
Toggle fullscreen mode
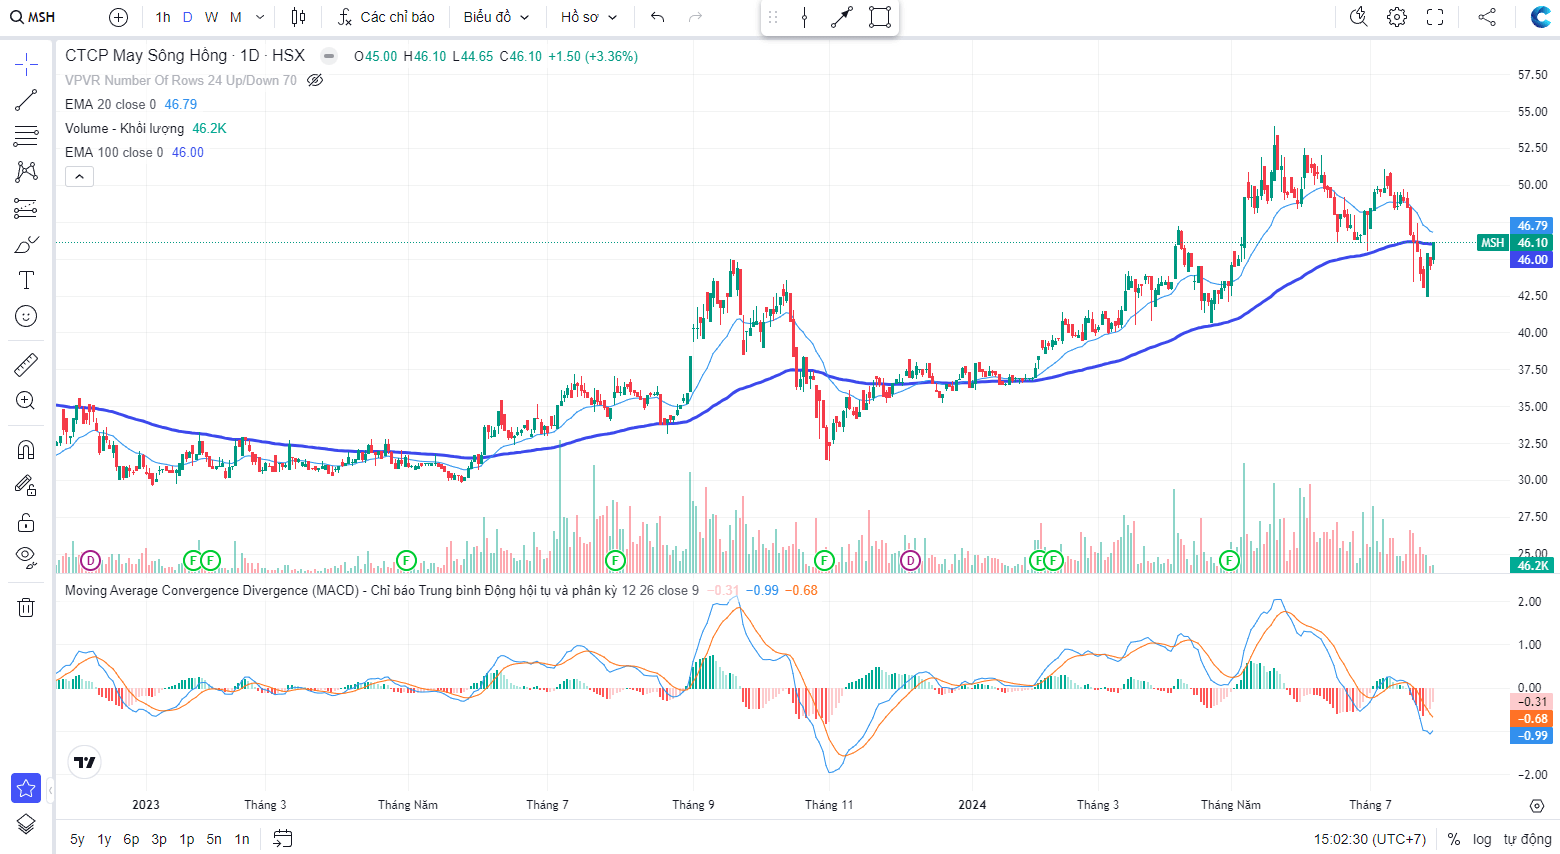(1435, 17)
